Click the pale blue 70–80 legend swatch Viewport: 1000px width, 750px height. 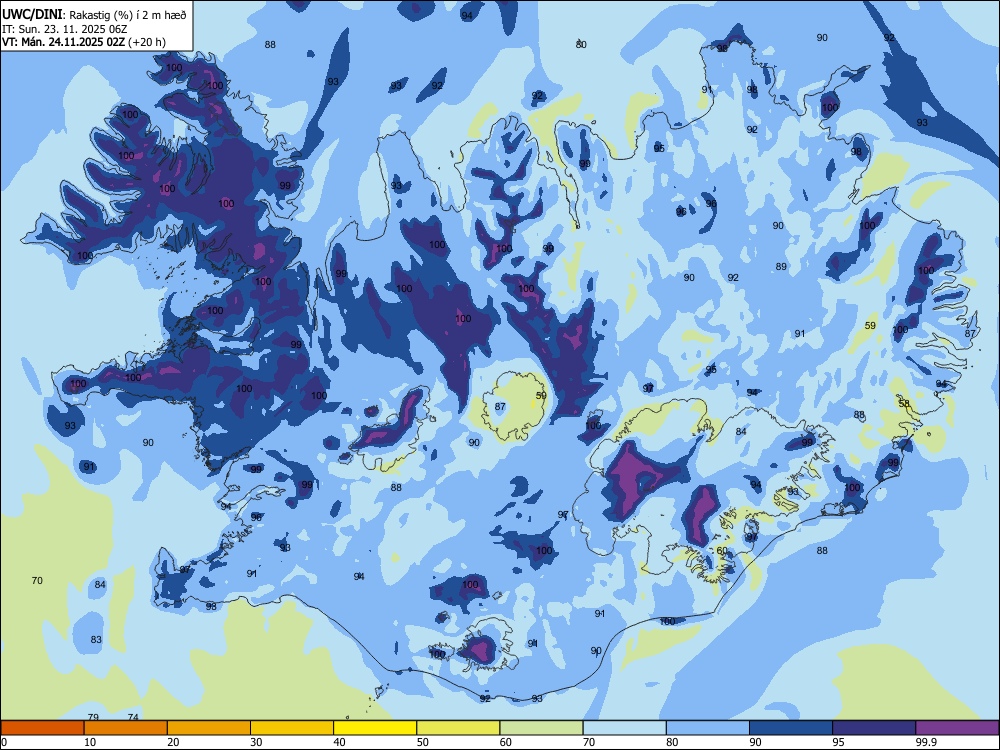tap(624, 728)
